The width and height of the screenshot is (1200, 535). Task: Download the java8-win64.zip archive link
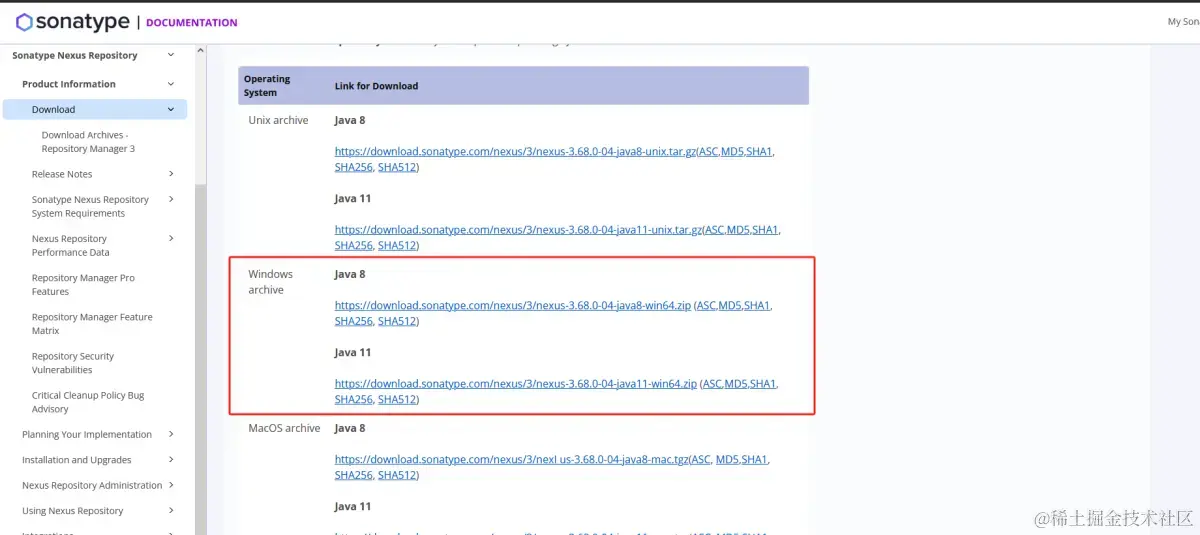click(513, 306)
